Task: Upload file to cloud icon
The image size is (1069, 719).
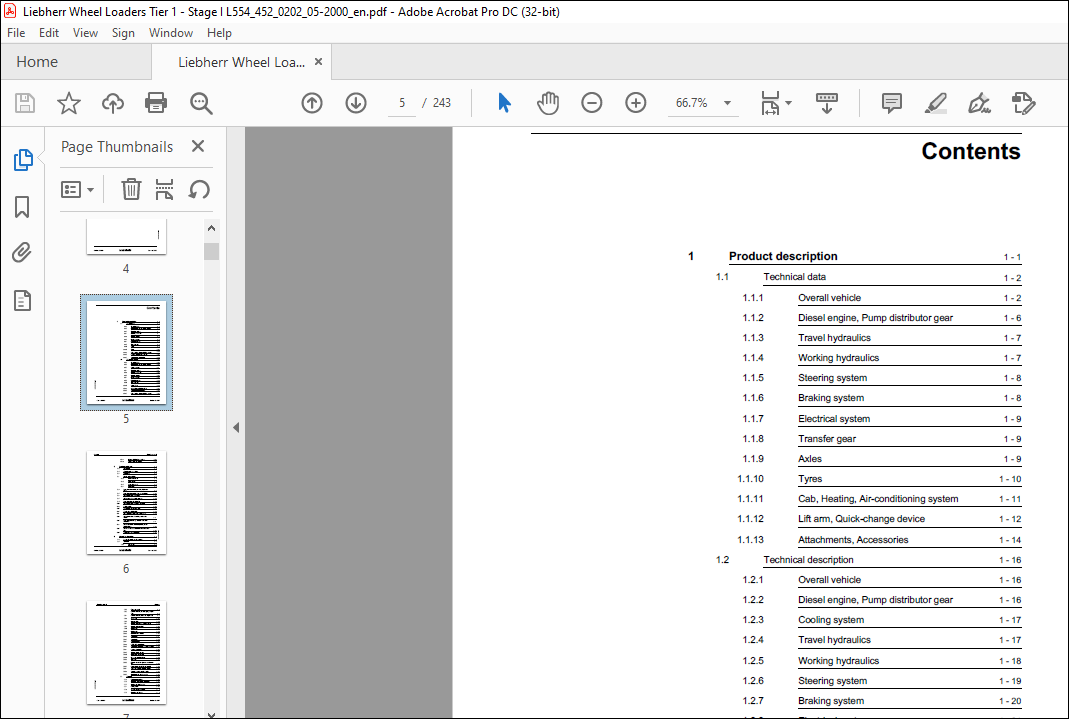Action: click(112, 103)
